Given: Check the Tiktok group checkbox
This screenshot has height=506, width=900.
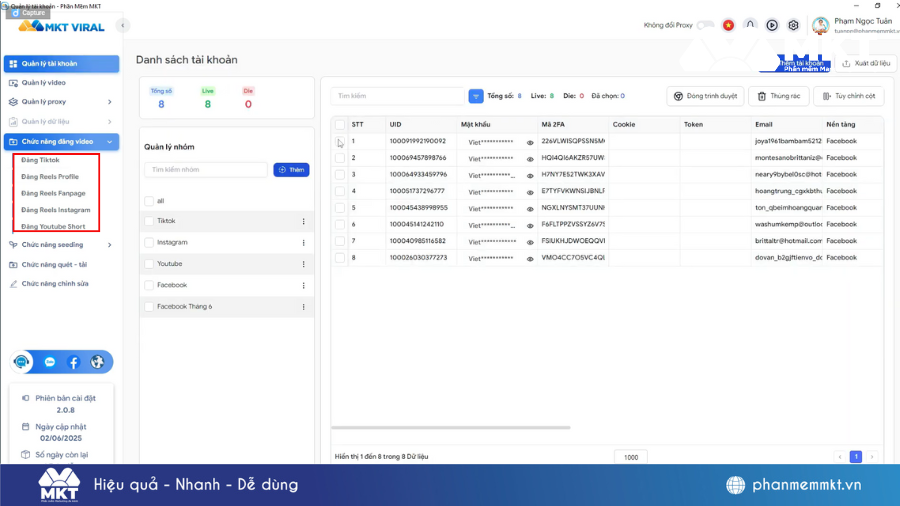Looking at the screenshot, I should 149,221.
